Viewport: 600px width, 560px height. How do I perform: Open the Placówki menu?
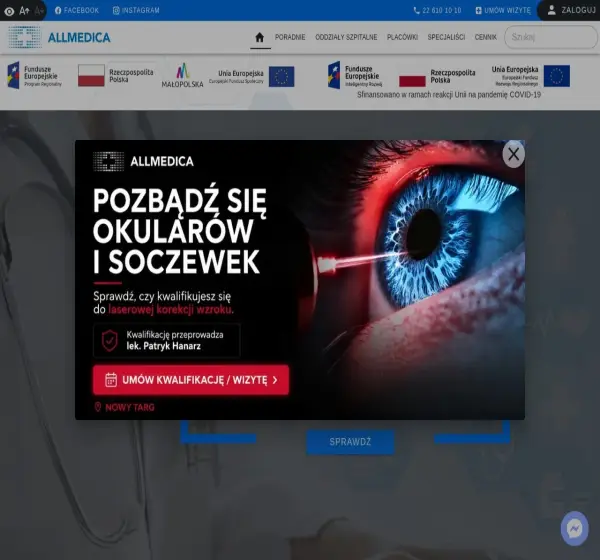click(402, 37)
